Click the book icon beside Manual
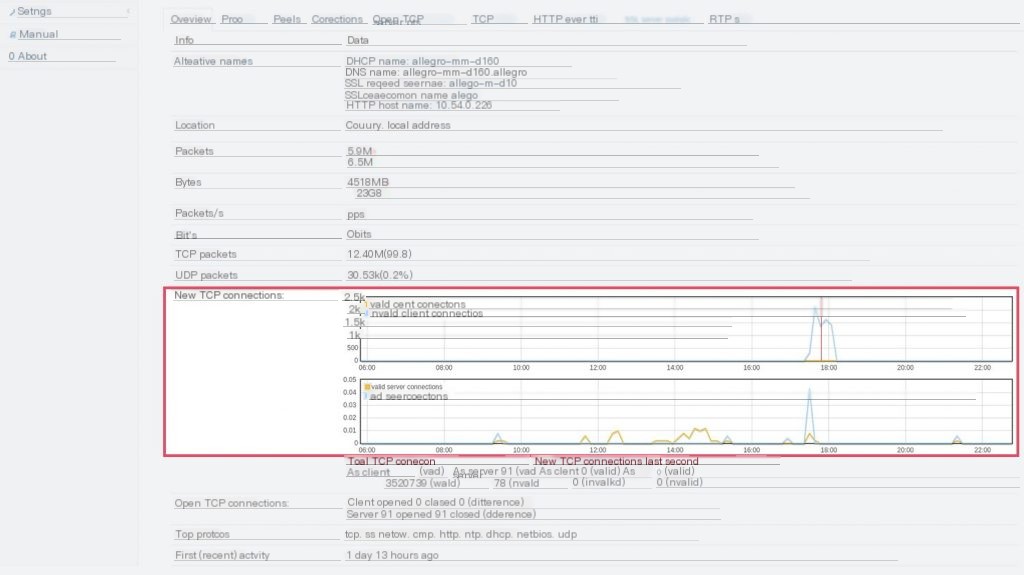Viewport: 1024px width, 575px height. click(12, 34)
